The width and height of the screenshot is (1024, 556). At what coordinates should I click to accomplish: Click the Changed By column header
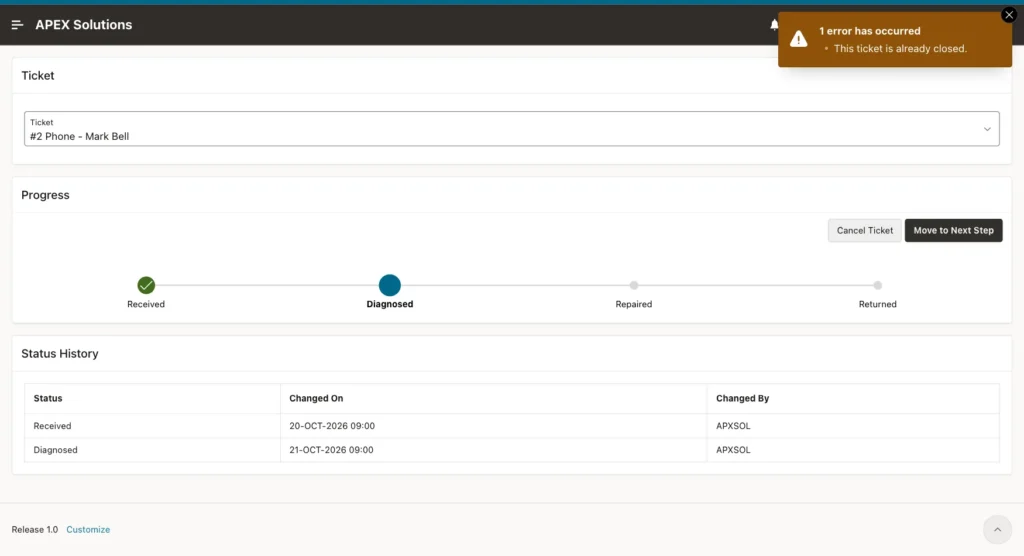pos(743,398)
